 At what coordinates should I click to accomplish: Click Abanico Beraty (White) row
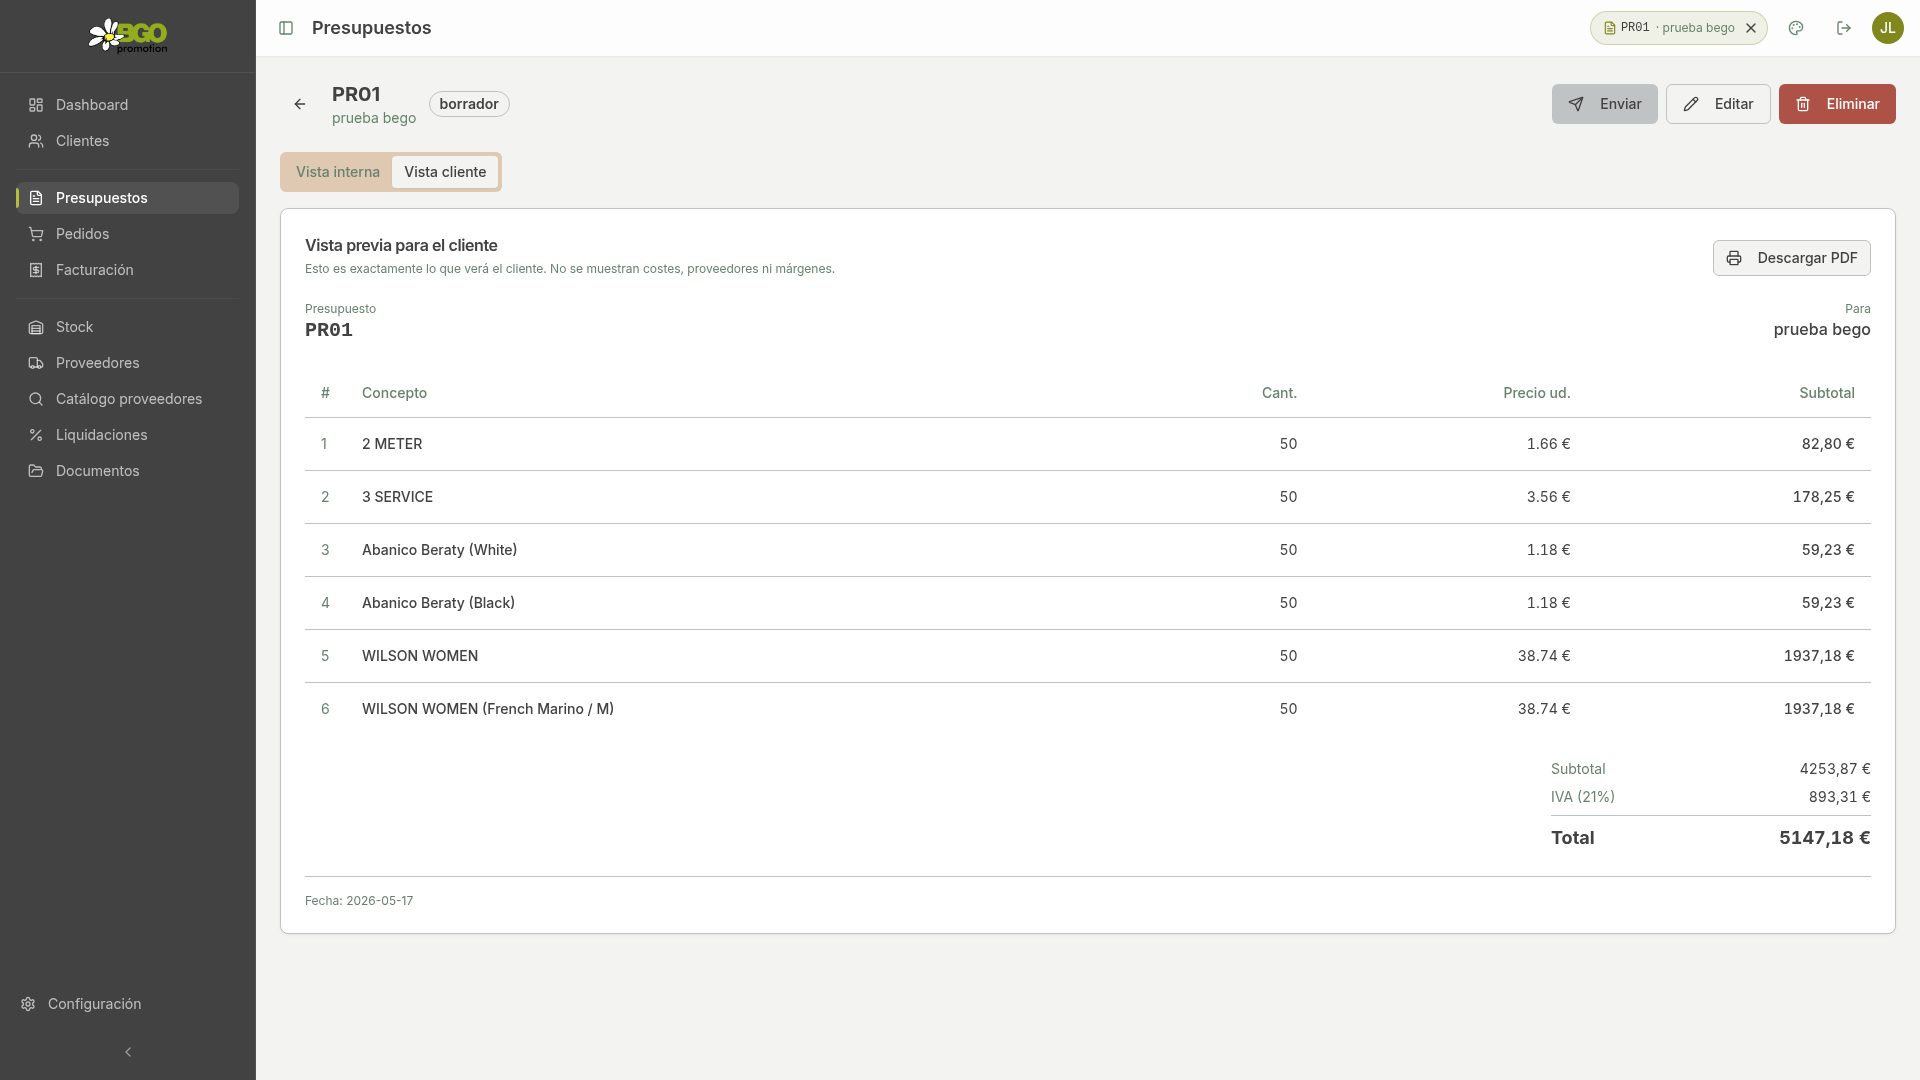(x=1087, y=550)
